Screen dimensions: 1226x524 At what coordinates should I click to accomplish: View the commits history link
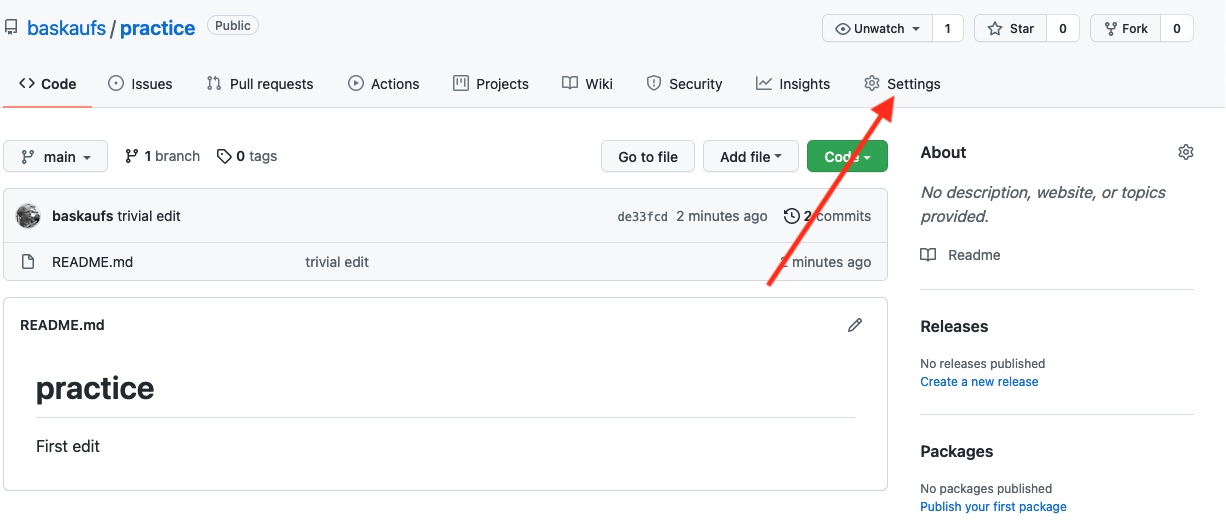827,216
